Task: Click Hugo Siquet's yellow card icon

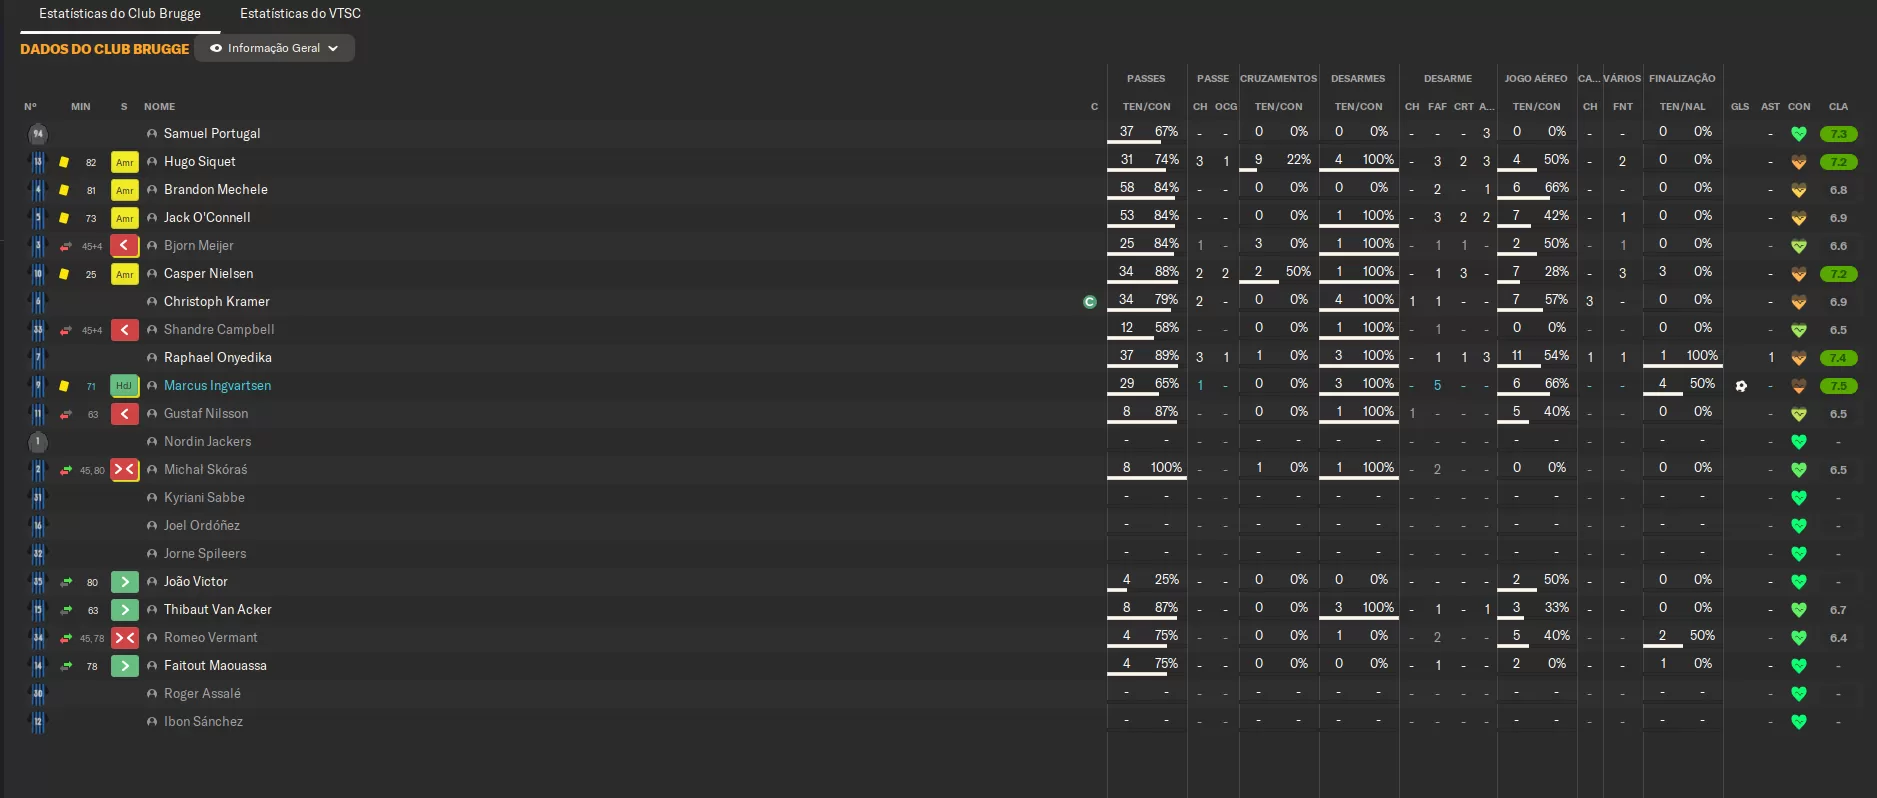Action: (x=64, y=162)
